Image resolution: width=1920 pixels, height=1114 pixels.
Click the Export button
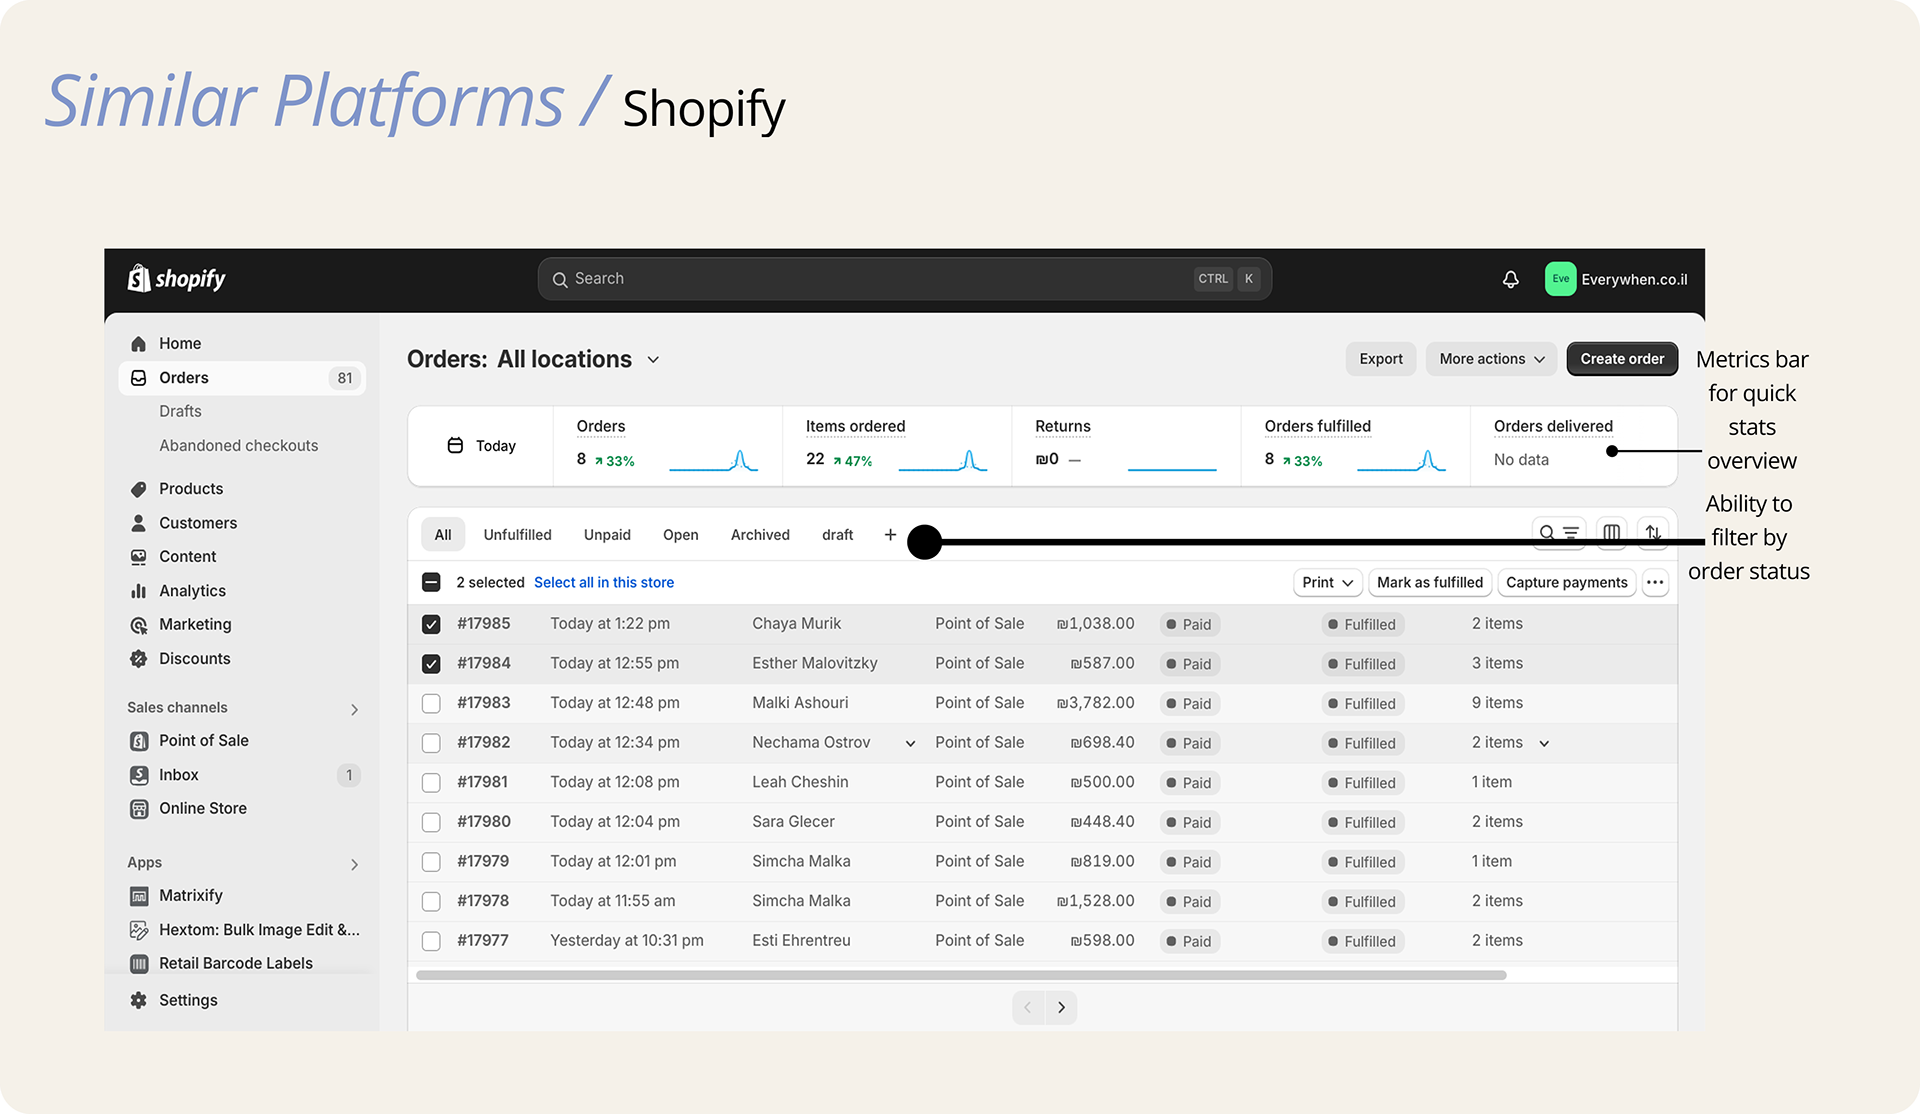coord(1380,359)
